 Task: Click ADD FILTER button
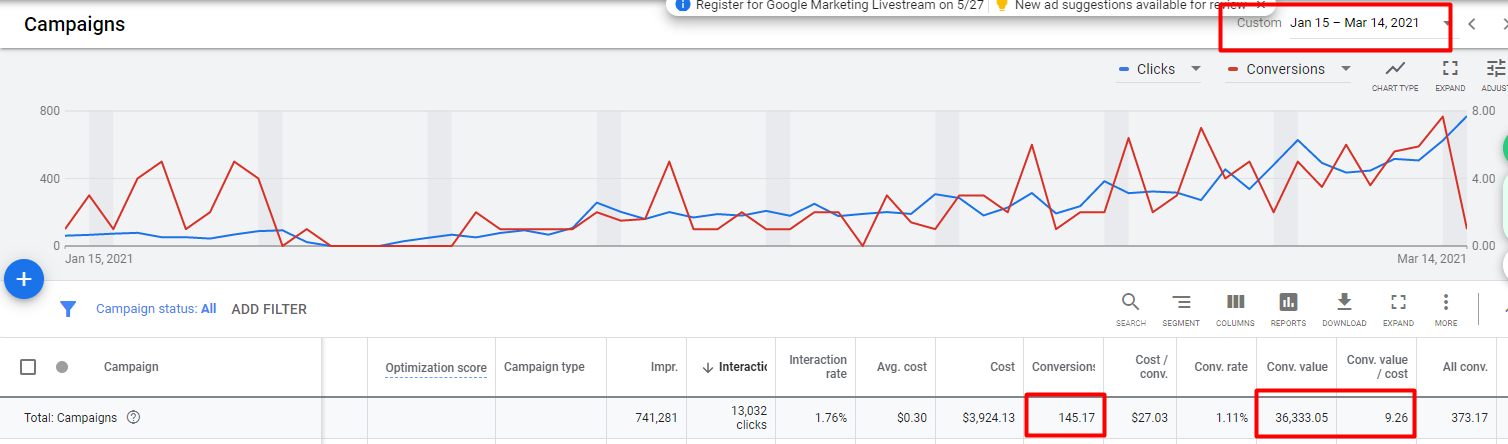269,309
